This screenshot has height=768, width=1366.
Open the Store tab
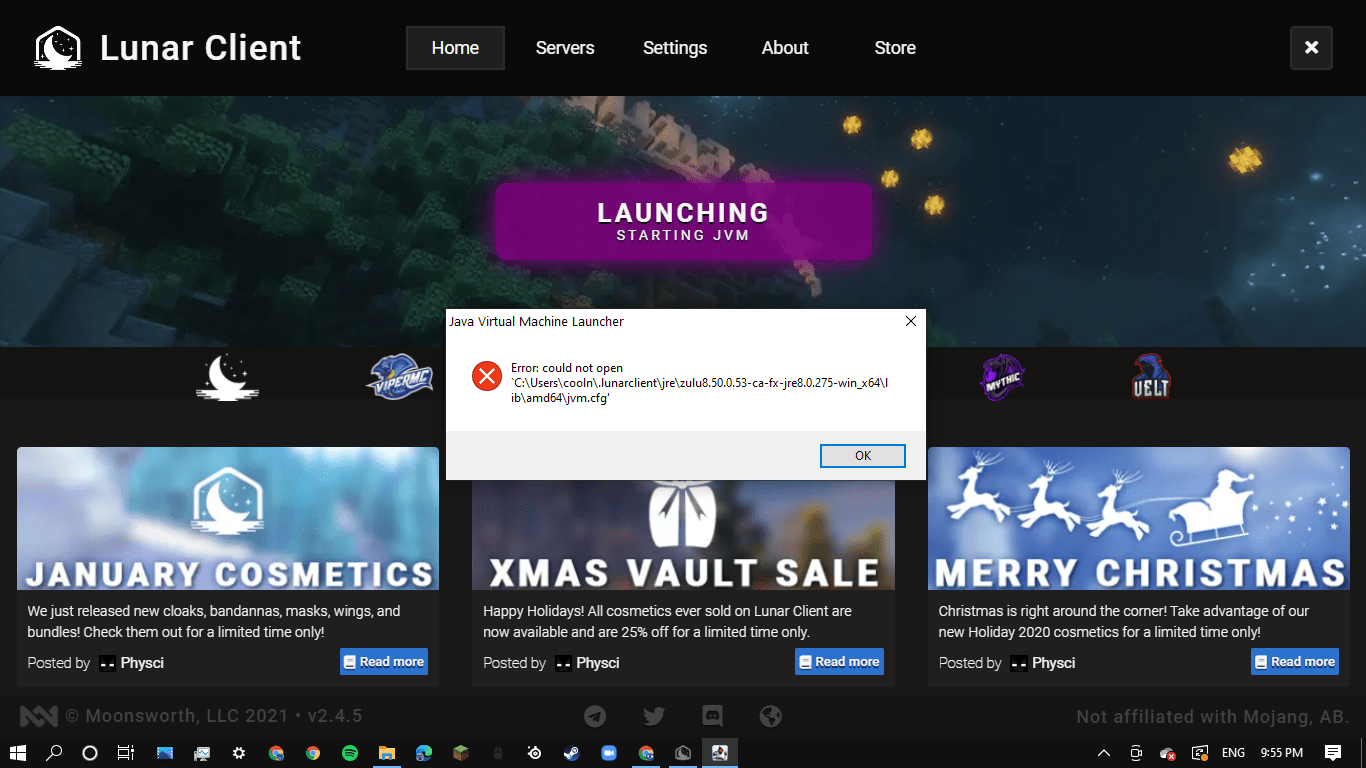[x=895, y=48]
